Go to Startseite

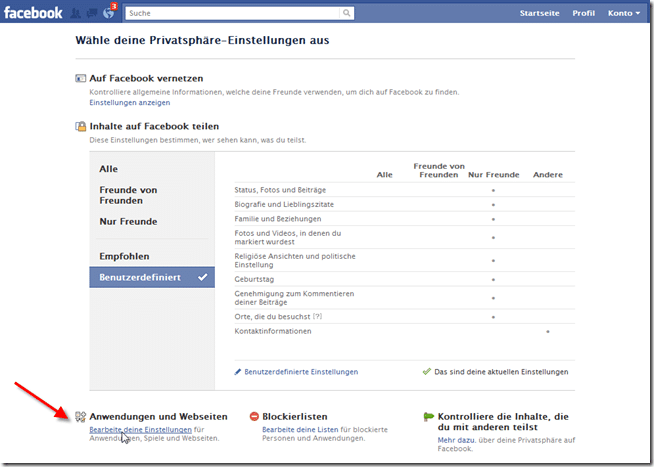pos(539,13)
